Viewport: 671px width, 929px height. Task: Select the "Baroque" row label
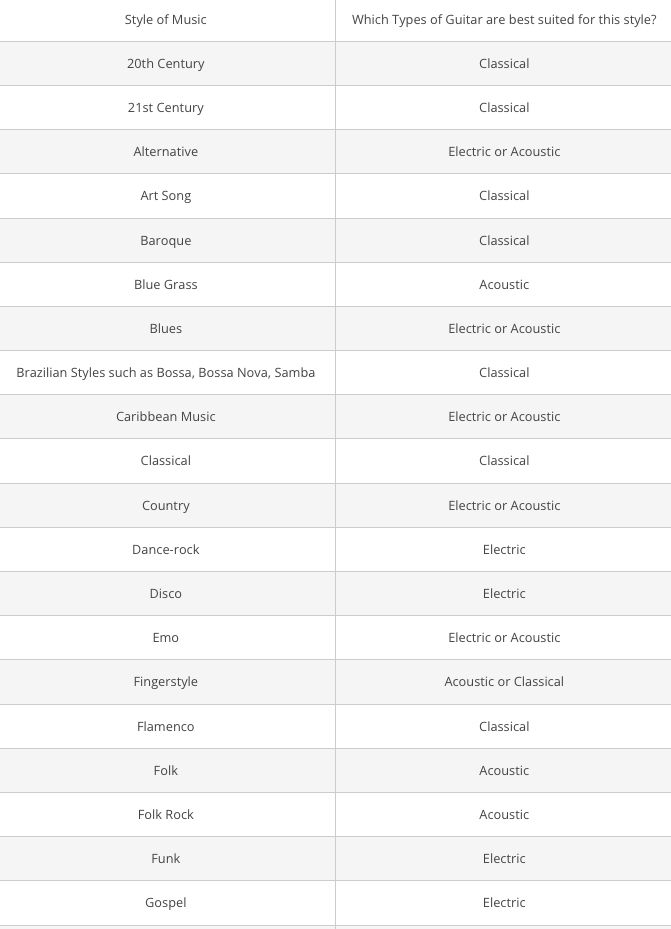[166, 241]
